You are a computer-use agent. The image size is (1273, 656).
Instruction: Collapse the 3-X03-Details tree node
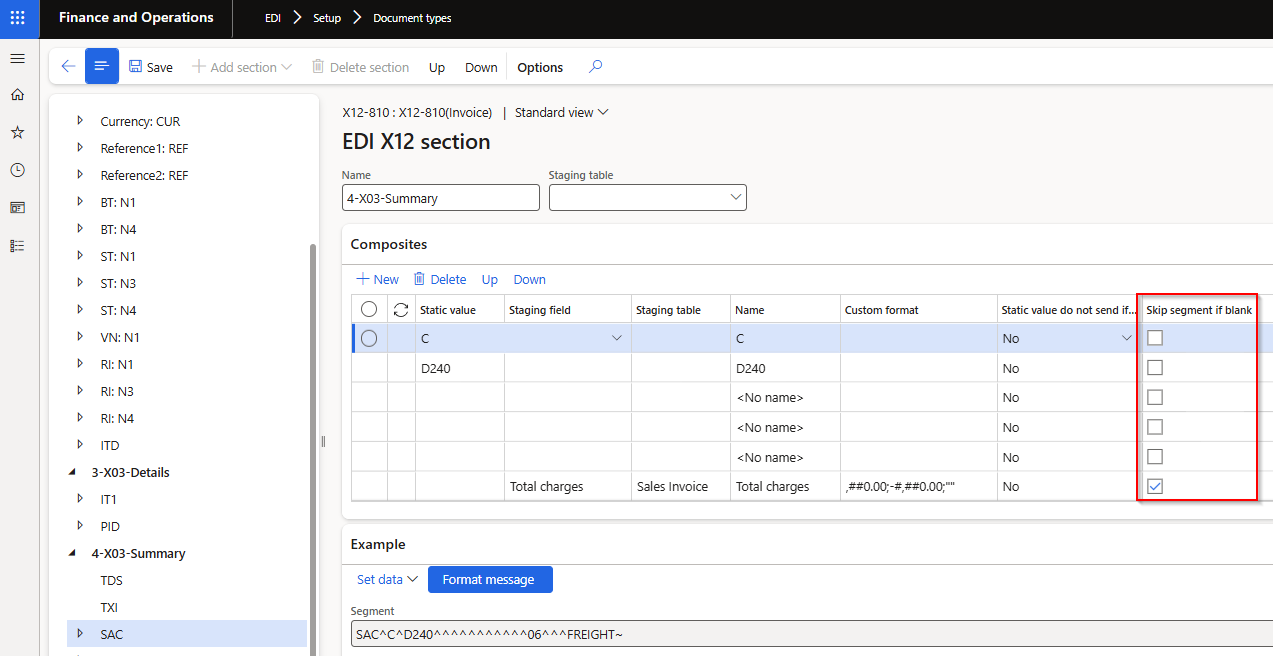click(x=72, y=472)
